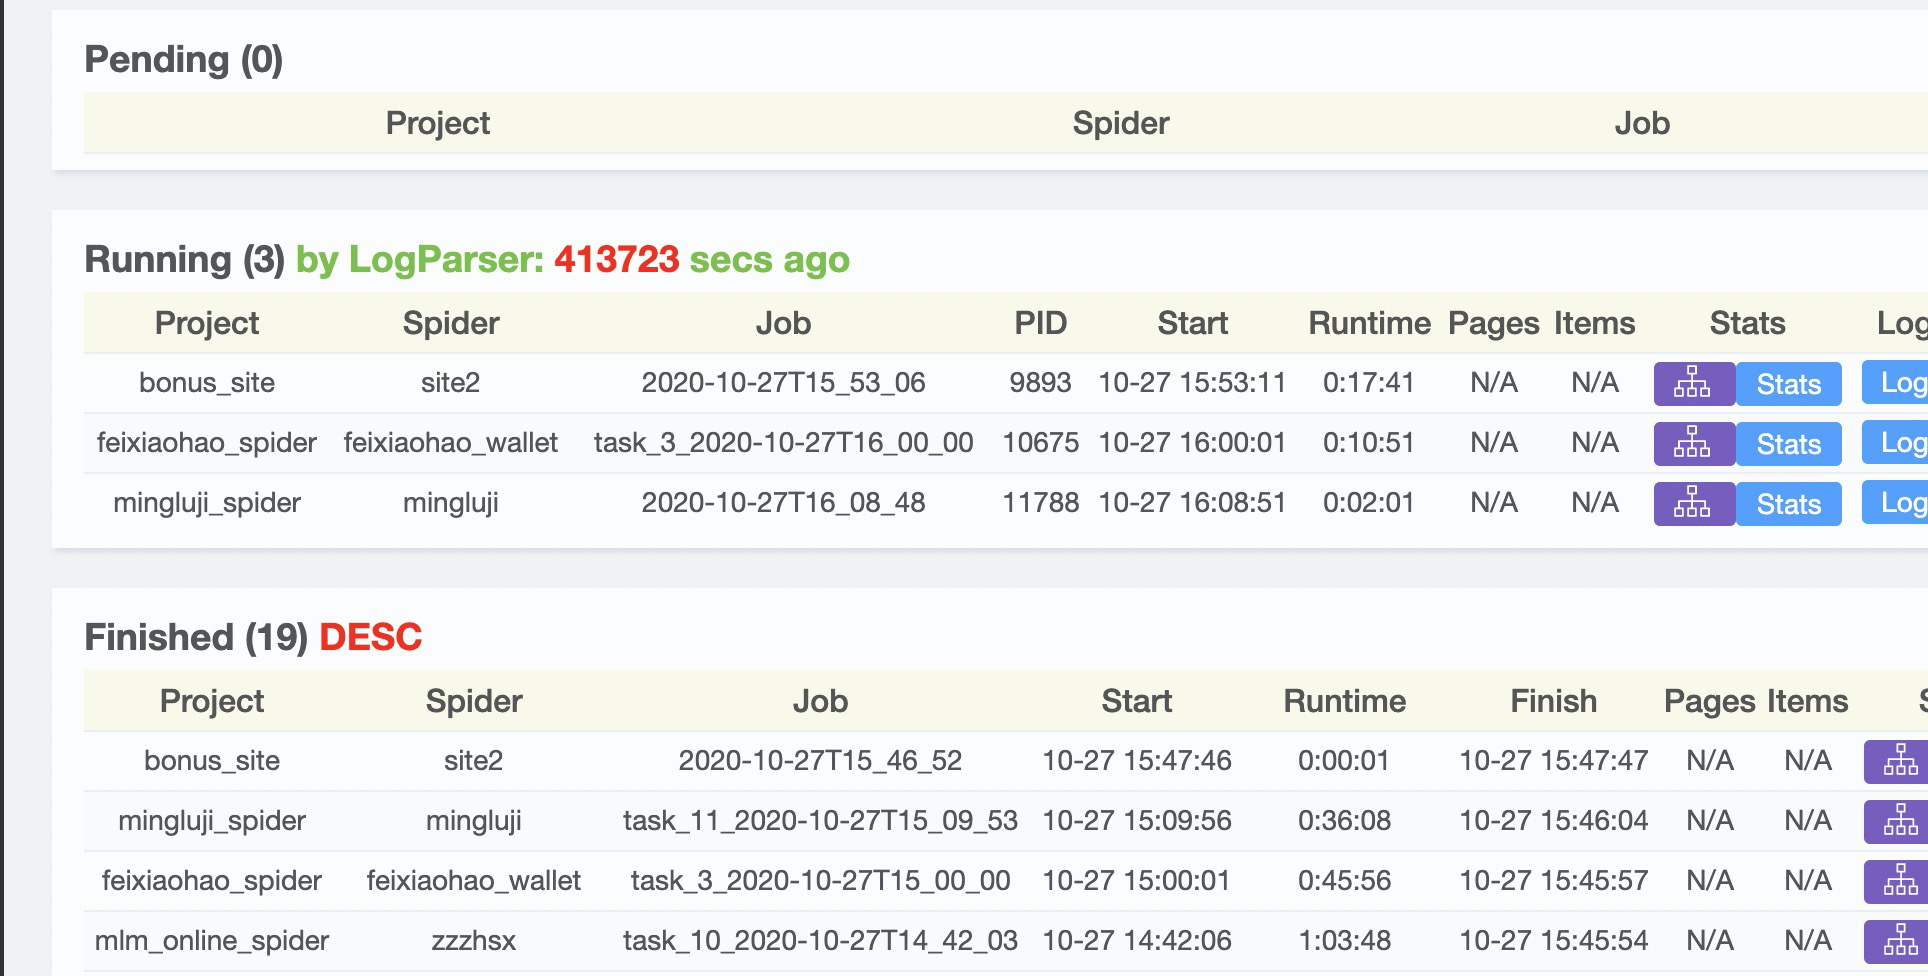This screenshot has width=1928, height=976.
Task: Click the Project column header in Finished table
Action: [211, 701]
